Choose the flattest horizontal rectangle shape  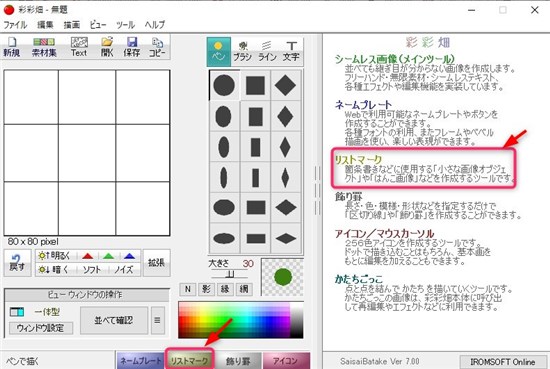tap(256, 239)
